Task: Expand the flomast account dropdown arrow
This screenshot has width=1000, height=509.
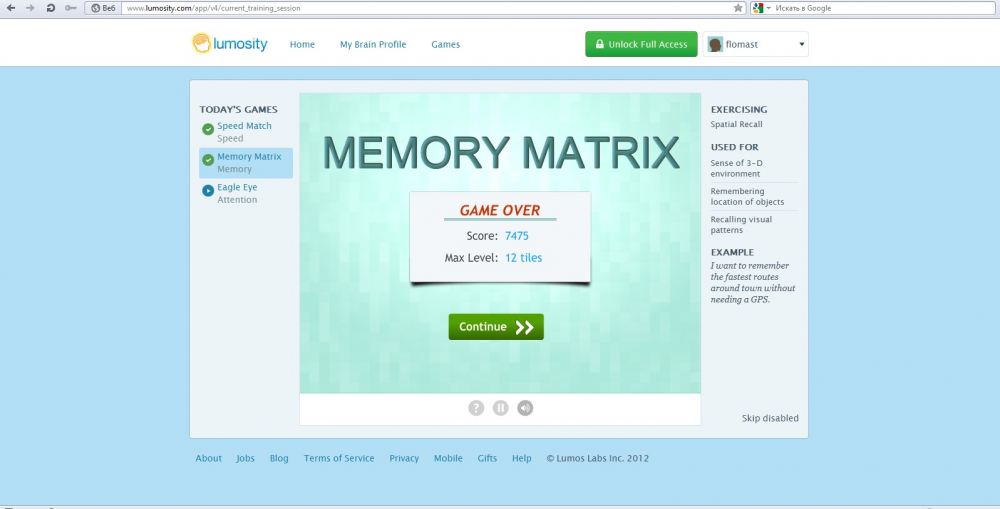Action: point(801,45)
